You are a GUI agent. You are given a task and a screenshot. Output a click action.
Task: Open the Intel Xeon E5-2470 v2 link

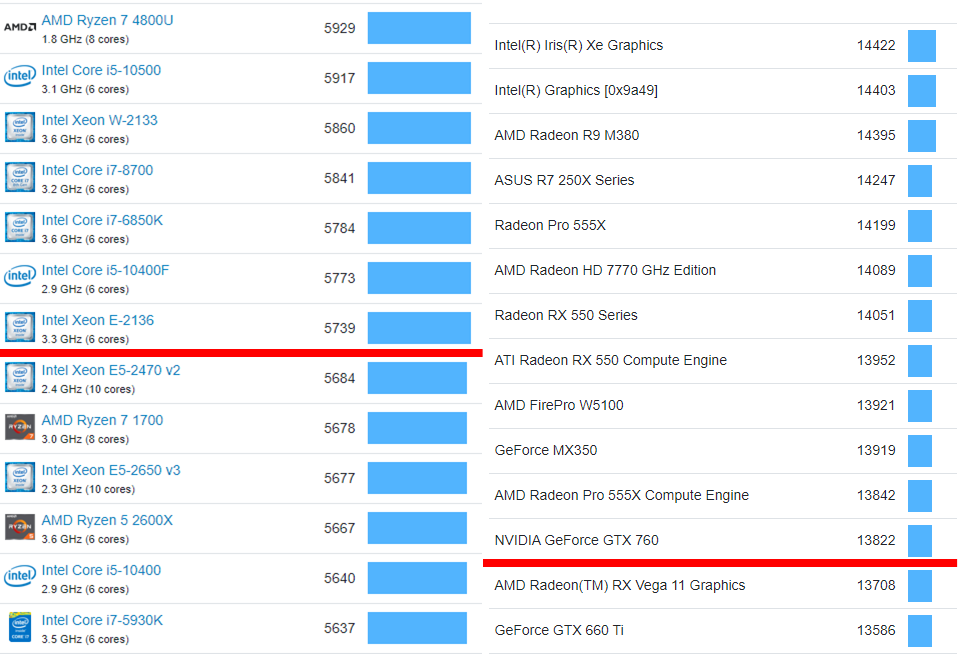(110, 371)
